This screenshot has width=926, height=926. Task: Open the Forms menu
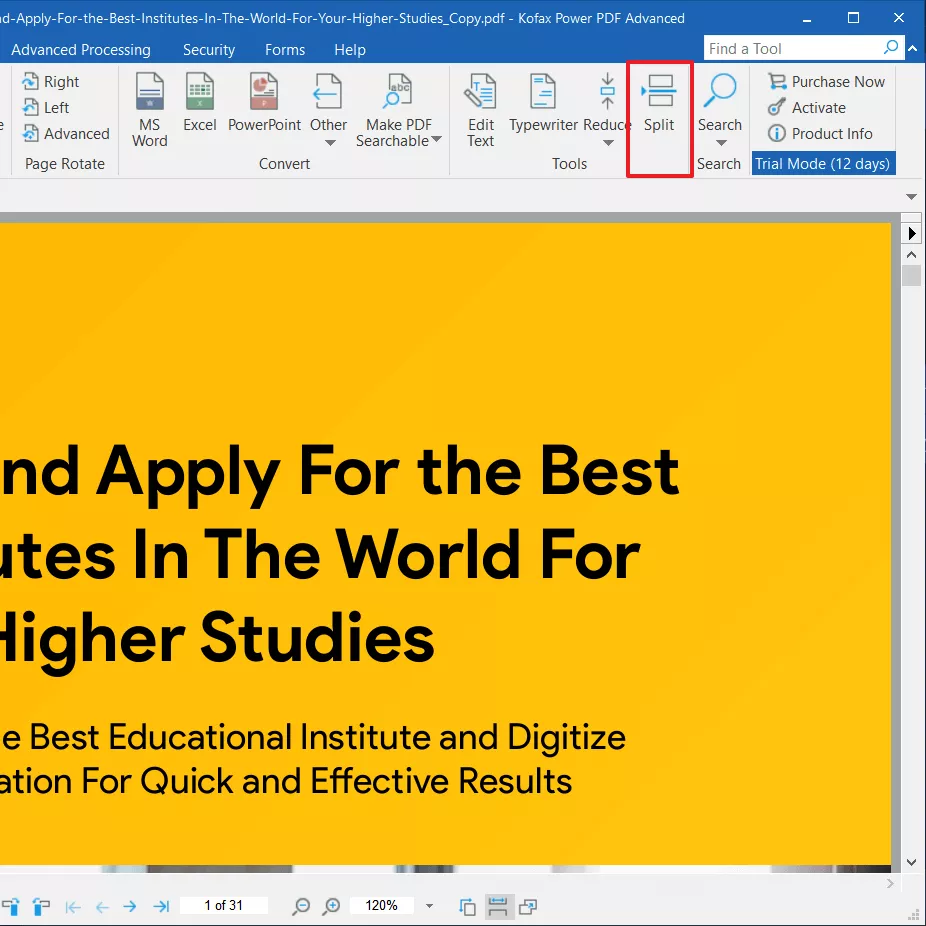pyautogui.click(x=285, y=49)
